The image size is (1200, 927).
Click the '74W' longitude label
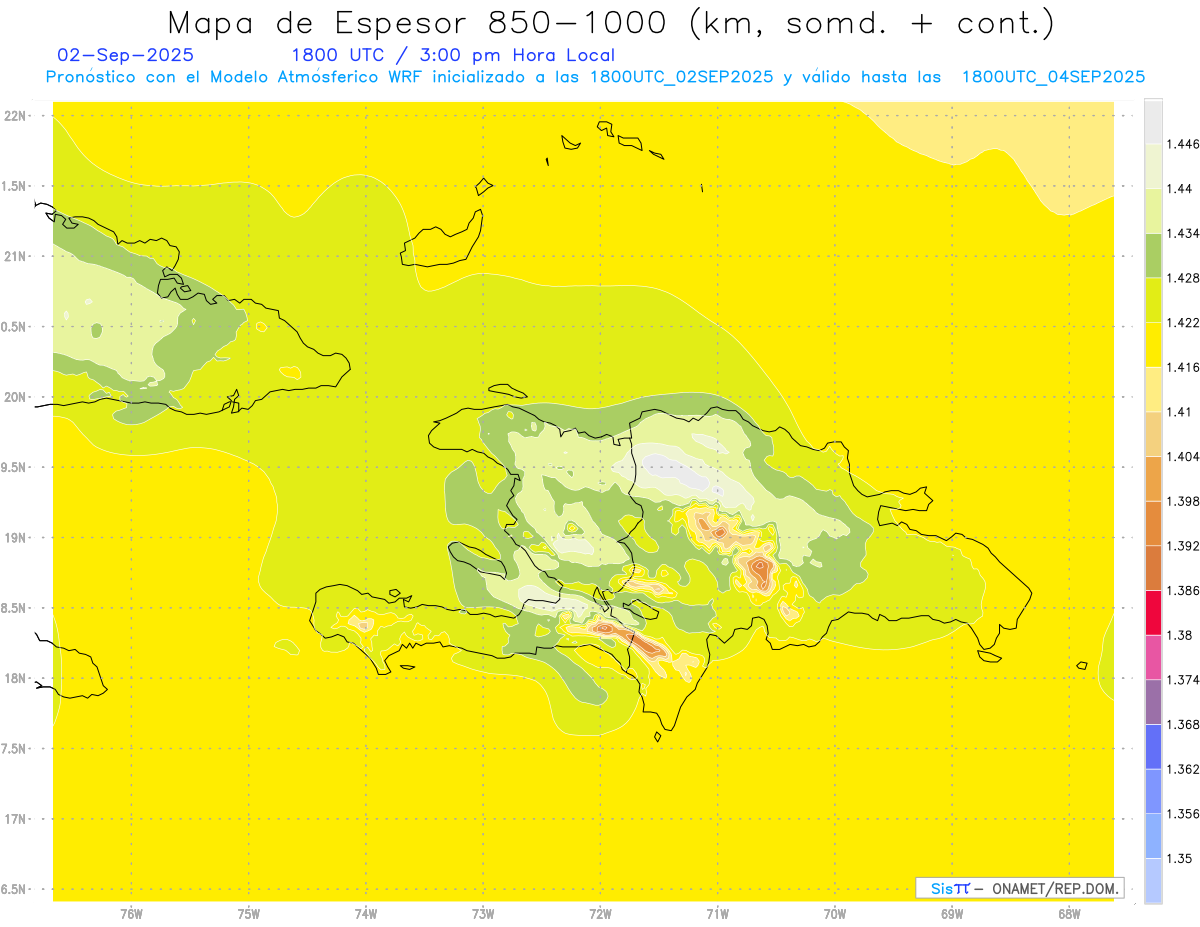pyautogui.click(x=366, y=914)
